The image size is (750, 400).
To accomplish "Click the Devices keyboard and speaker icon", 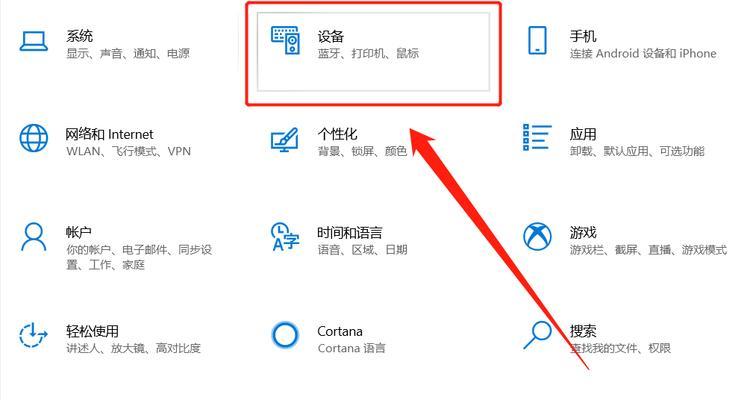I will click(x=286, y=41).
